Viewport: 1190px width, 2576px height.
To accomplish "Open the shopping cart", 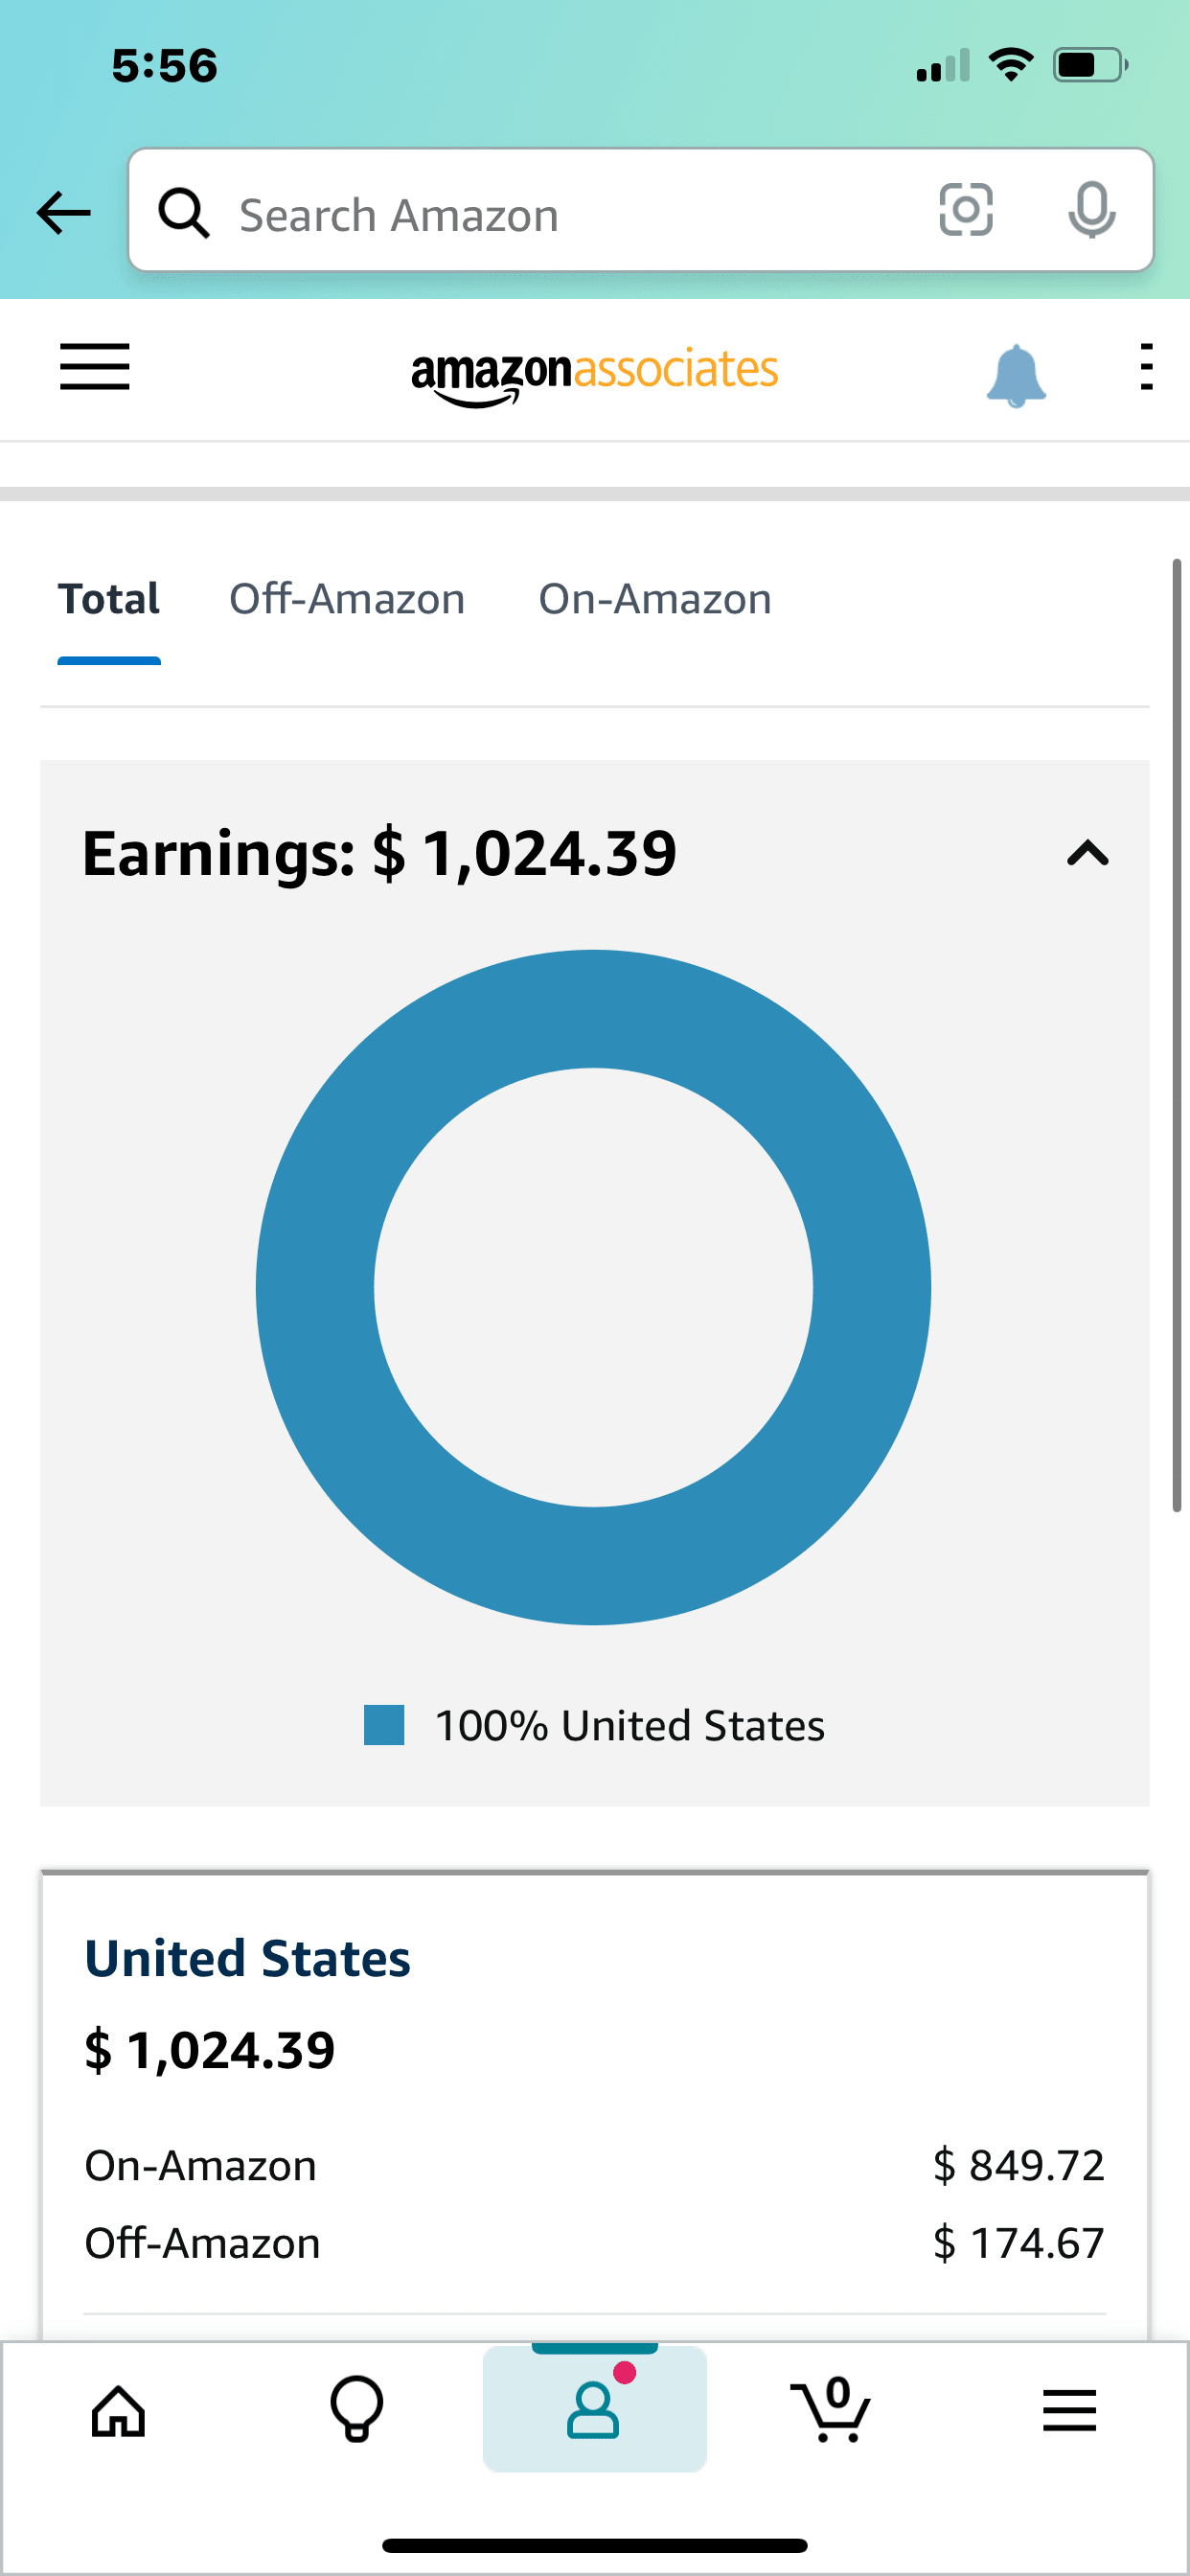I will point(831,2409).
